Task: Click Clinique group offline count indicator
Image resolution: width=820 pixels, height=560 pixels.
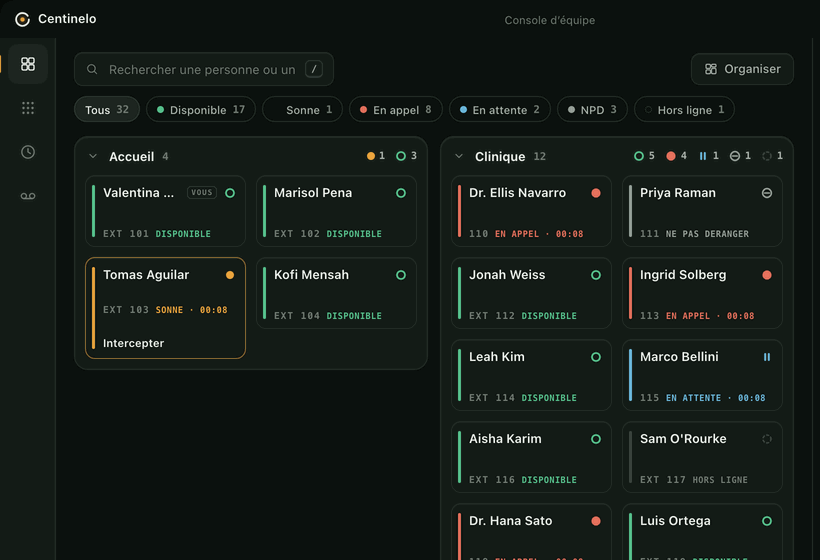Action: pos(773,156)
